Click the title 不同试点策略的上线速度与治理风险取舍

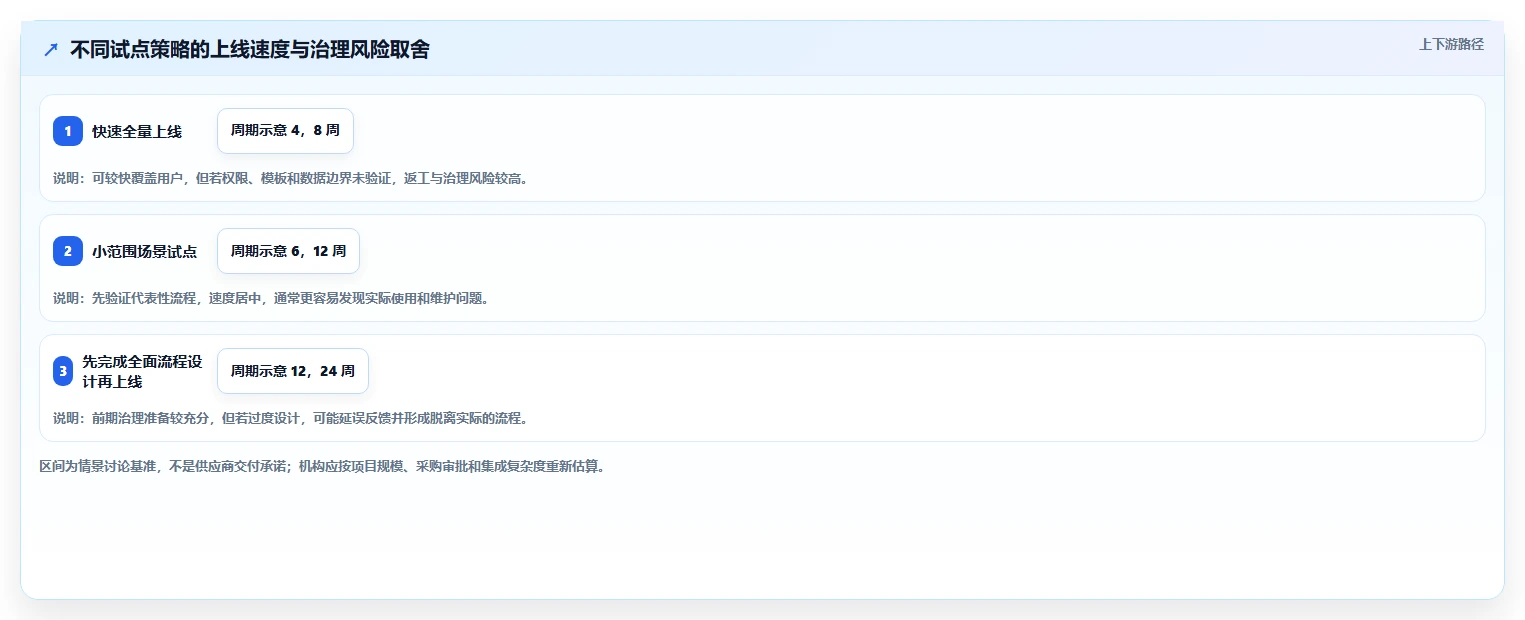(250, 50)
